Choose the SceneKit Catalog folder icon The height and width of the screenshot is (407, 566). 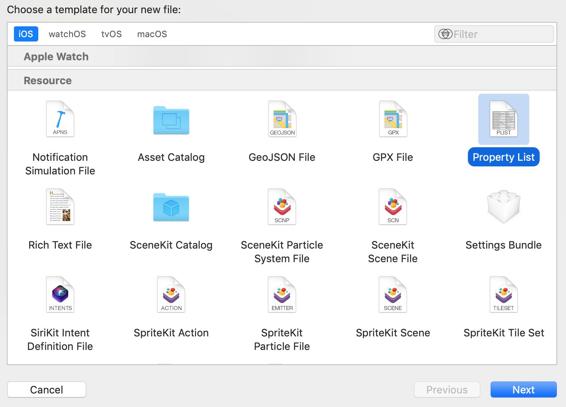[x=171, y=207]
